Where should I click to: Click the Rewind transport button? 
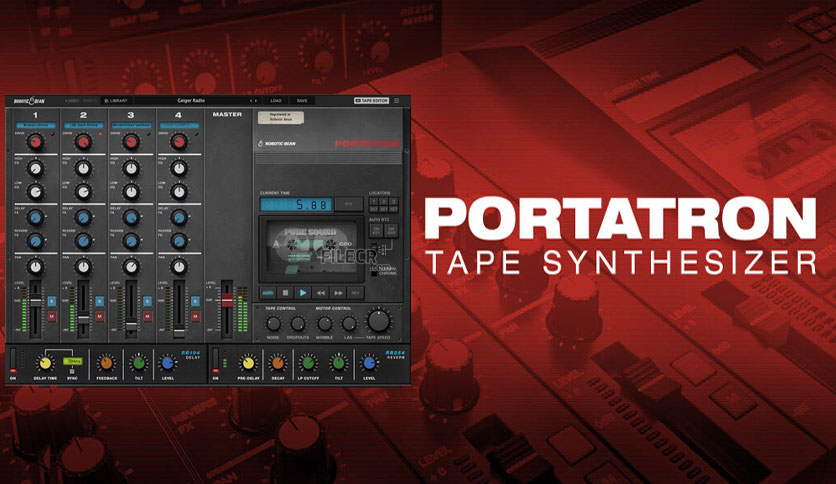pyautogui.click(x=320, y=293)
